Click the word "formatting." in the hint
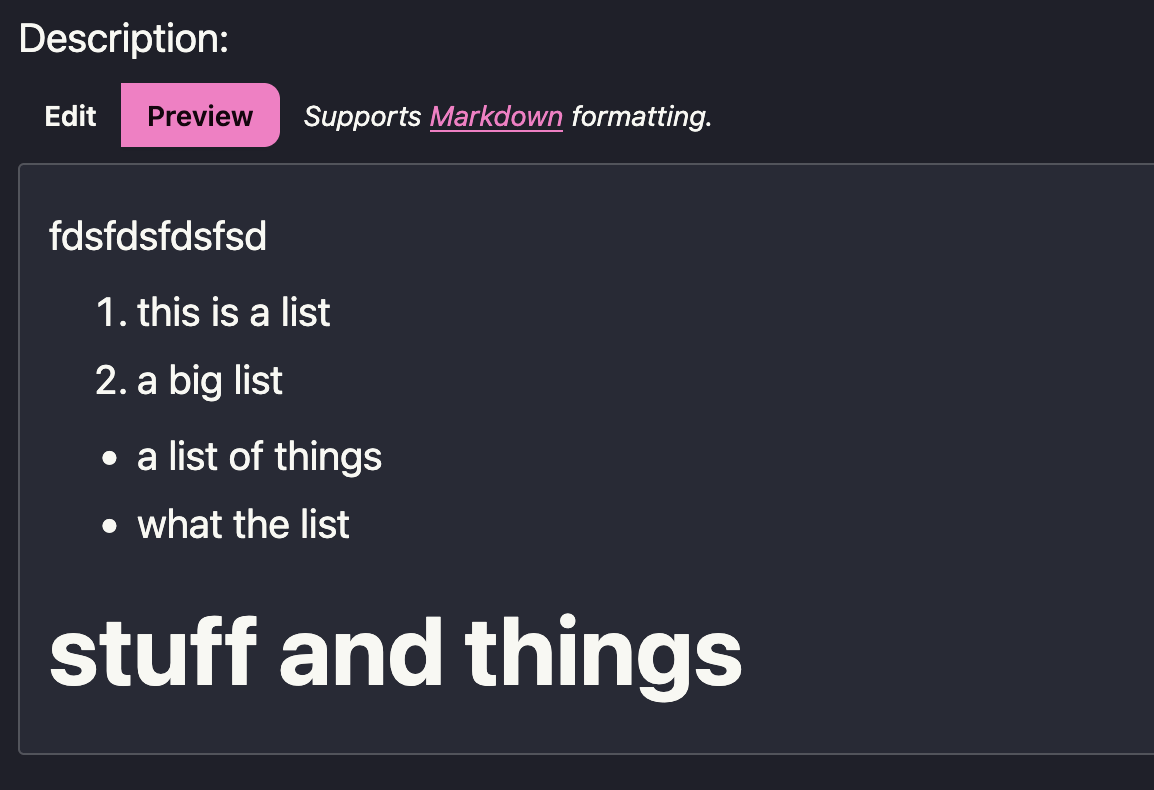 (641, 116)
